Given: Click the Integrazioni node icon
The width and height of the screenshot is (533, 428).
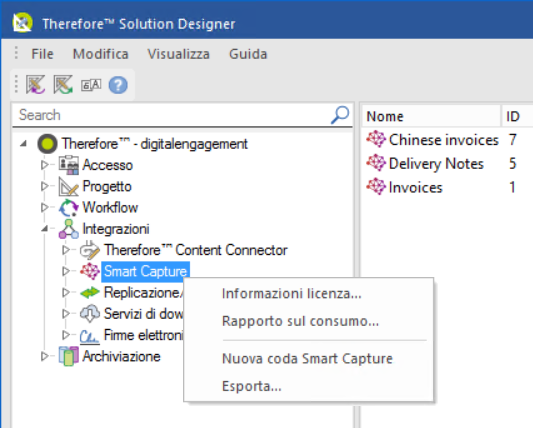Looking at the screenshot, I should point(69,229).
